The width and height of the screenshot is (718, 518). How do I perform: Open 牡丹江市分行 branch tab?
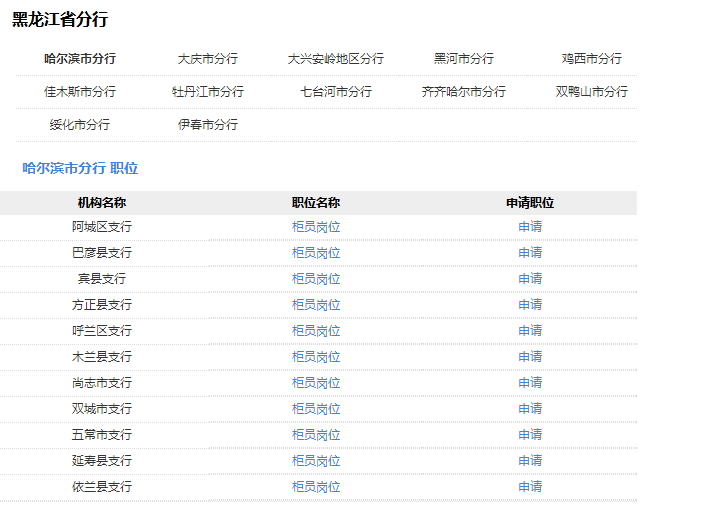207,92
